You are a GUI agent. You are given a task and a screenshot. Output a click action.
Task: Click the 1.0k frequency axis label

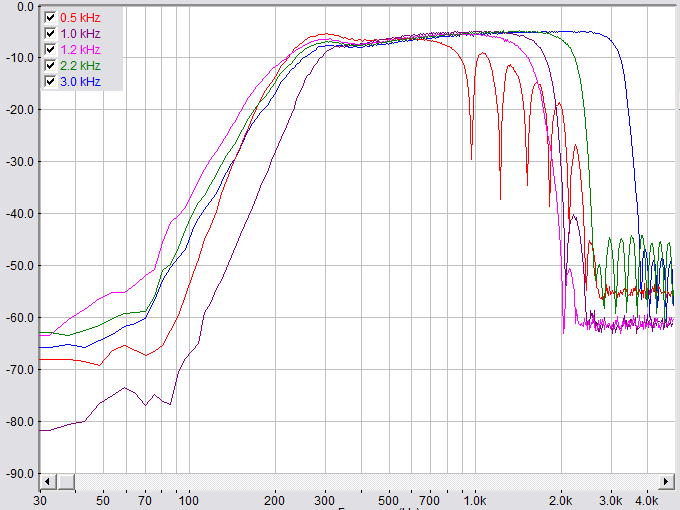(474, 499)
